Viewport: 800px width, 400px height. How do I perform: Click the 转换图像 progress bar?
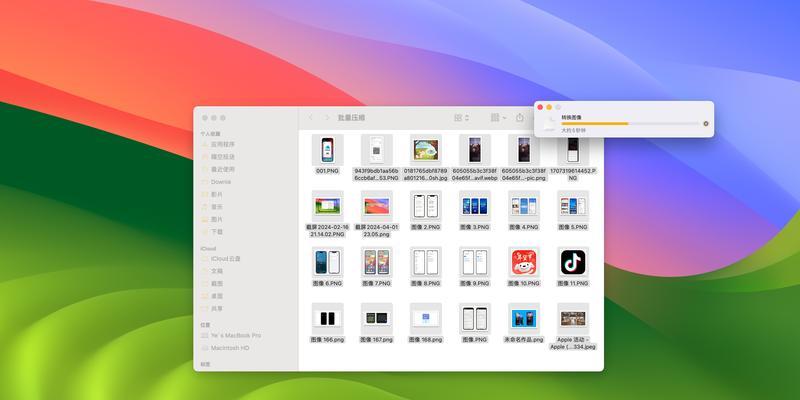pyautogui.click(x=630, y=123)
